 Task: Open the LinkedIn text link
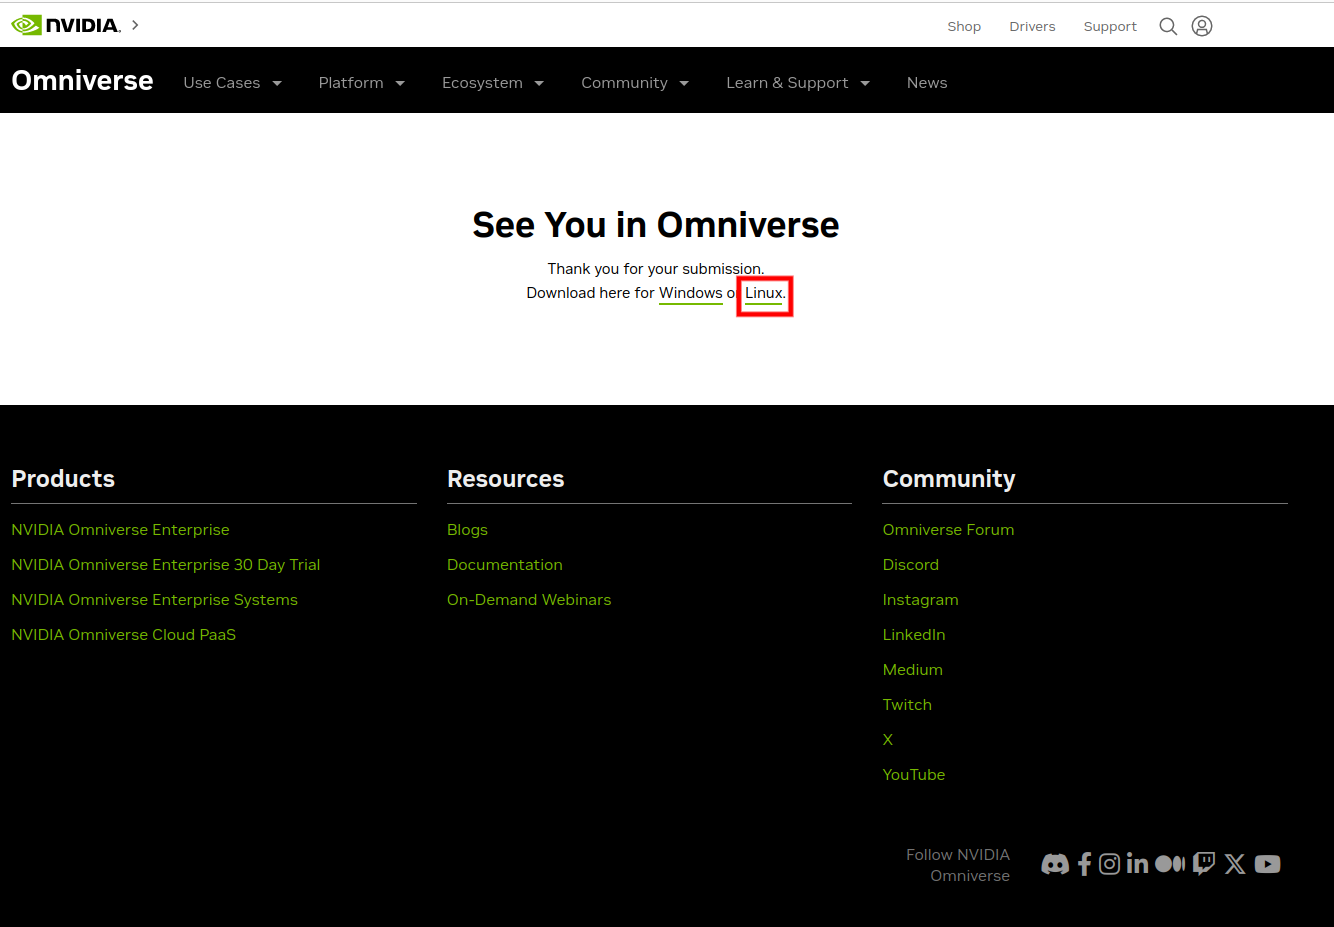[914, 635]
